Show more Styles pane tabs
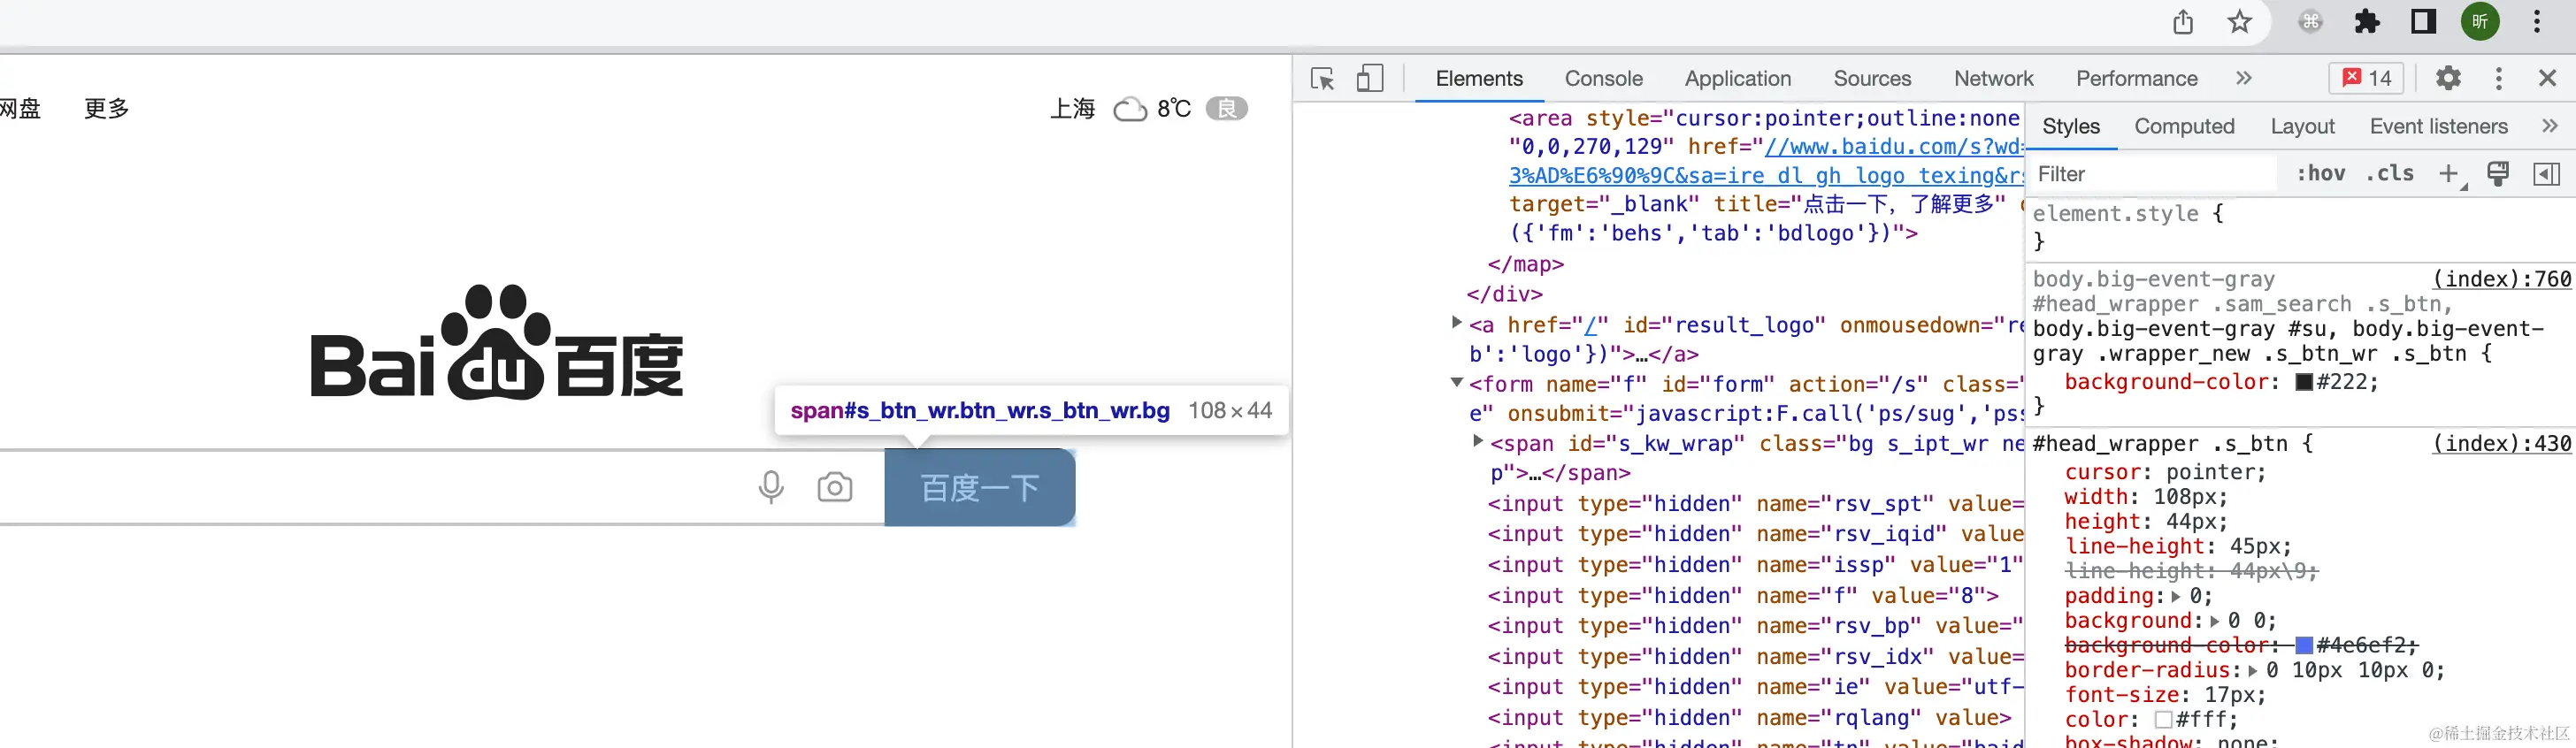Viewport: 2576px width, 748px height. pos(2549,126)
